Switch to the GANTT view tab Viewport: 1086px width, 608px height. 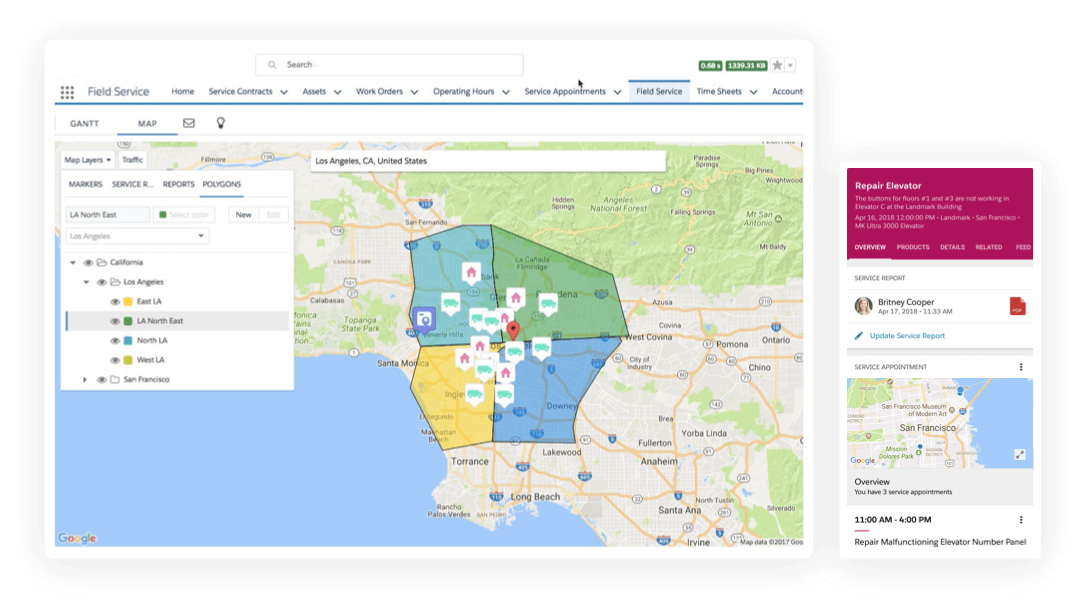point(84,123)
